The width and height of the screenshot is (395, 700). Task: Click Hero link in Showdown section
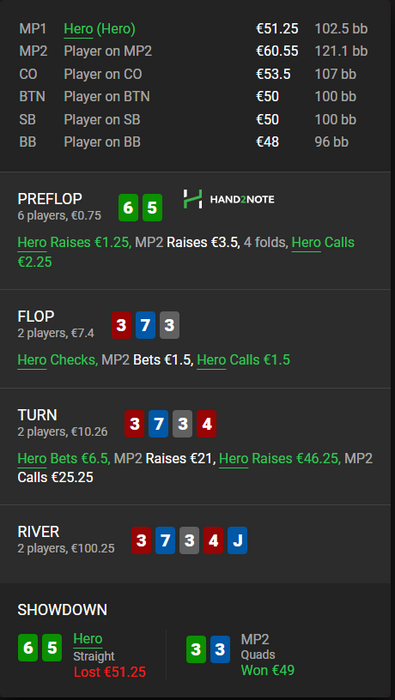(88, 639)
